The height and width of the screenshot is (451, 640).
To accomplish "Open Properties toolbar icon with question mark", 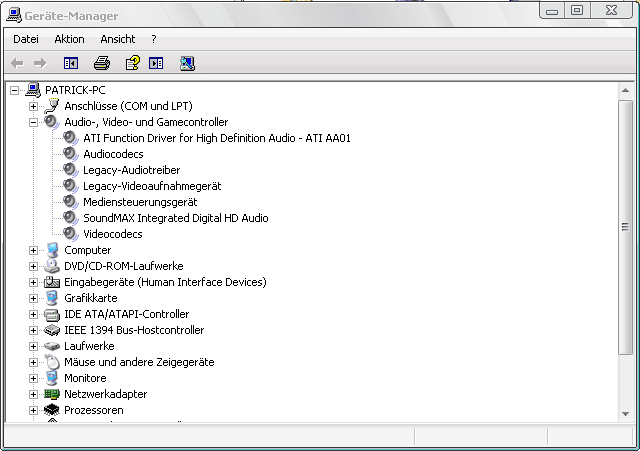I will (x=132, y=63).
